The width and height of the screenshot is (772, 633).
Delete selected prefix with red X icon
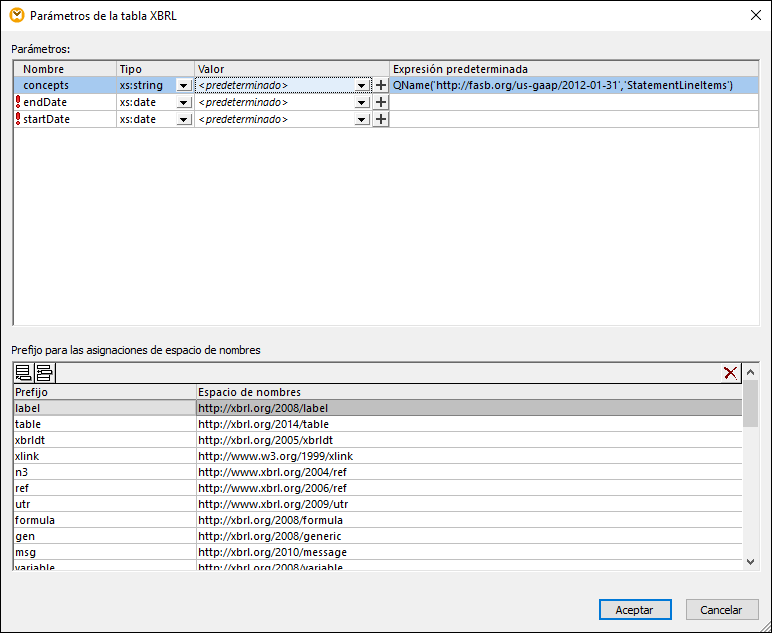click(x=732, y=373)
